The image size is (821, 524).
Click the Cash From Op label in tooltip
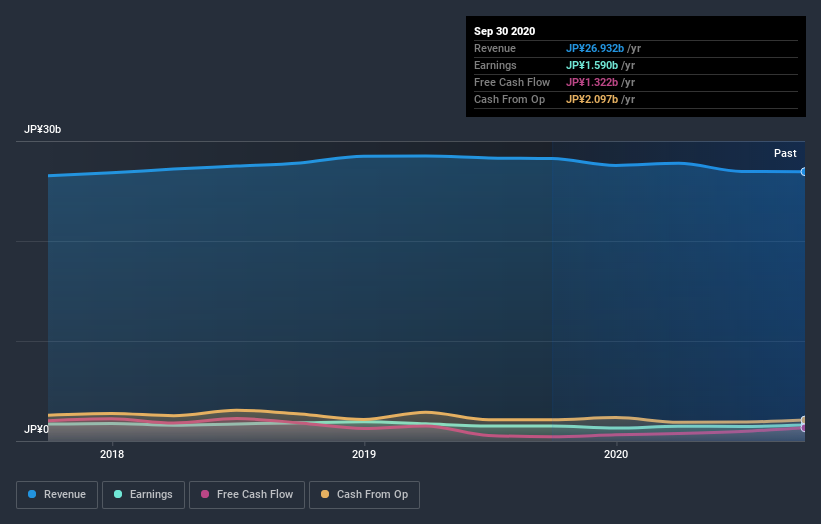(509, 99)
